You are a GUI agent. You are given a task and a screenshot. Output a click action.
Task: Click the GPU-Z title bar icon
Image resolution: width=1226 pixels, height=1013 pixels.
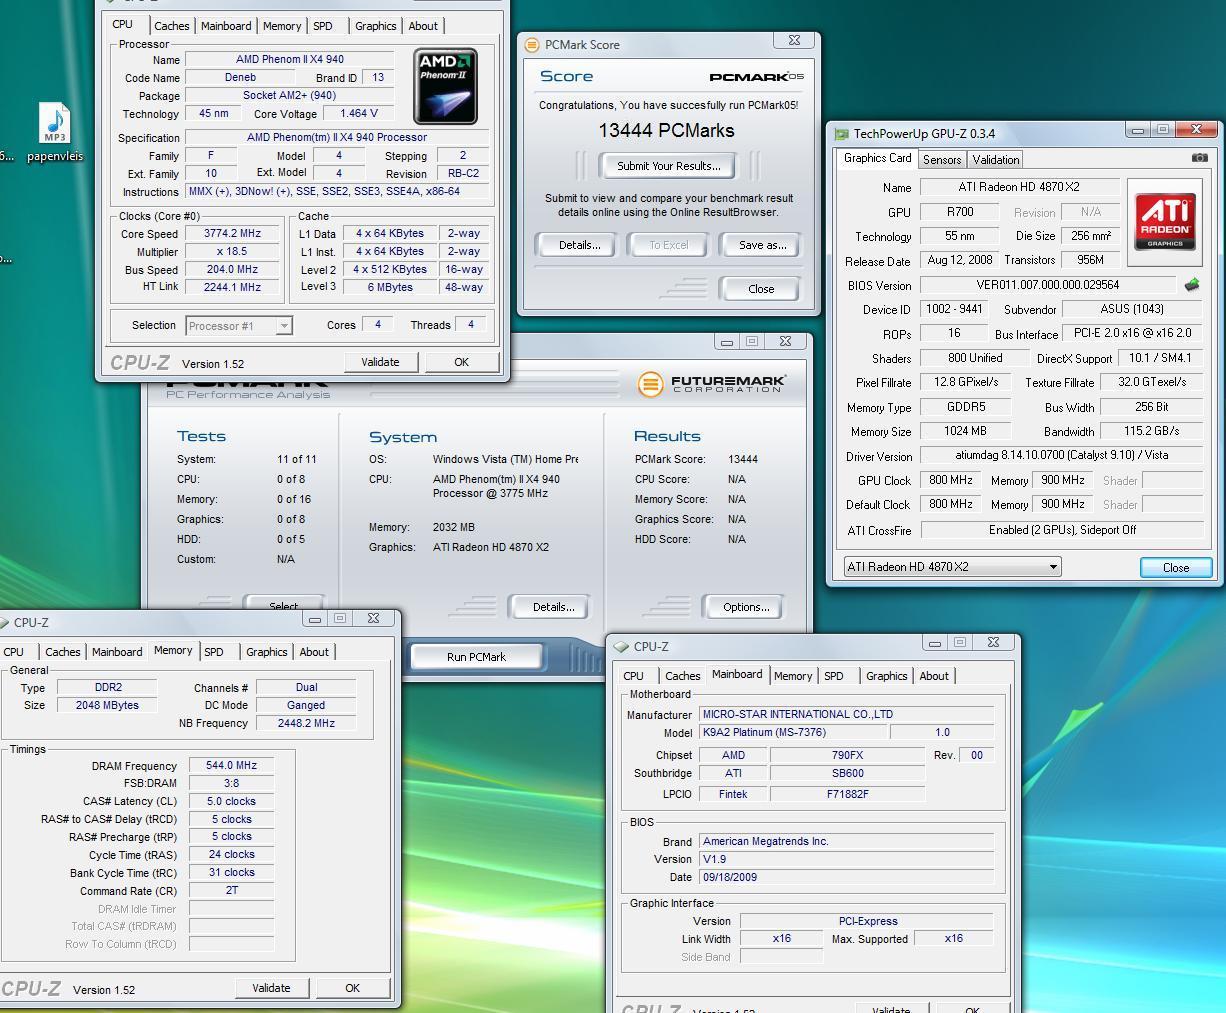[x=842, y=134]
